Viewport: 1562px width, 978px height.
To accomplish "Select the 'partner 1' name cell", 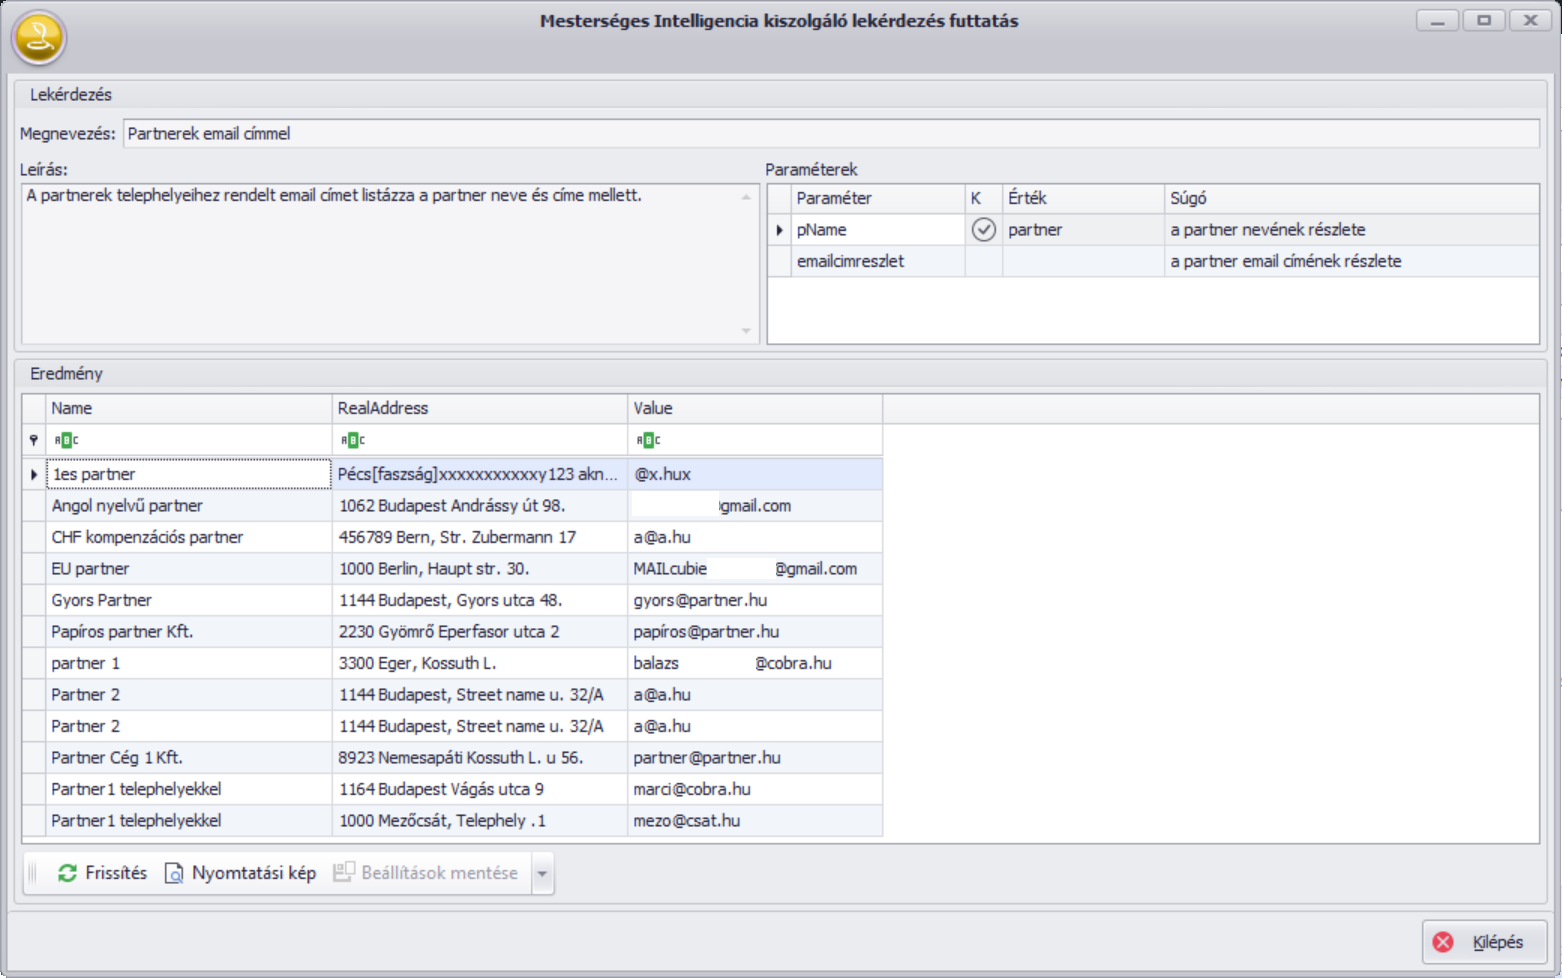I will point(189,663).
